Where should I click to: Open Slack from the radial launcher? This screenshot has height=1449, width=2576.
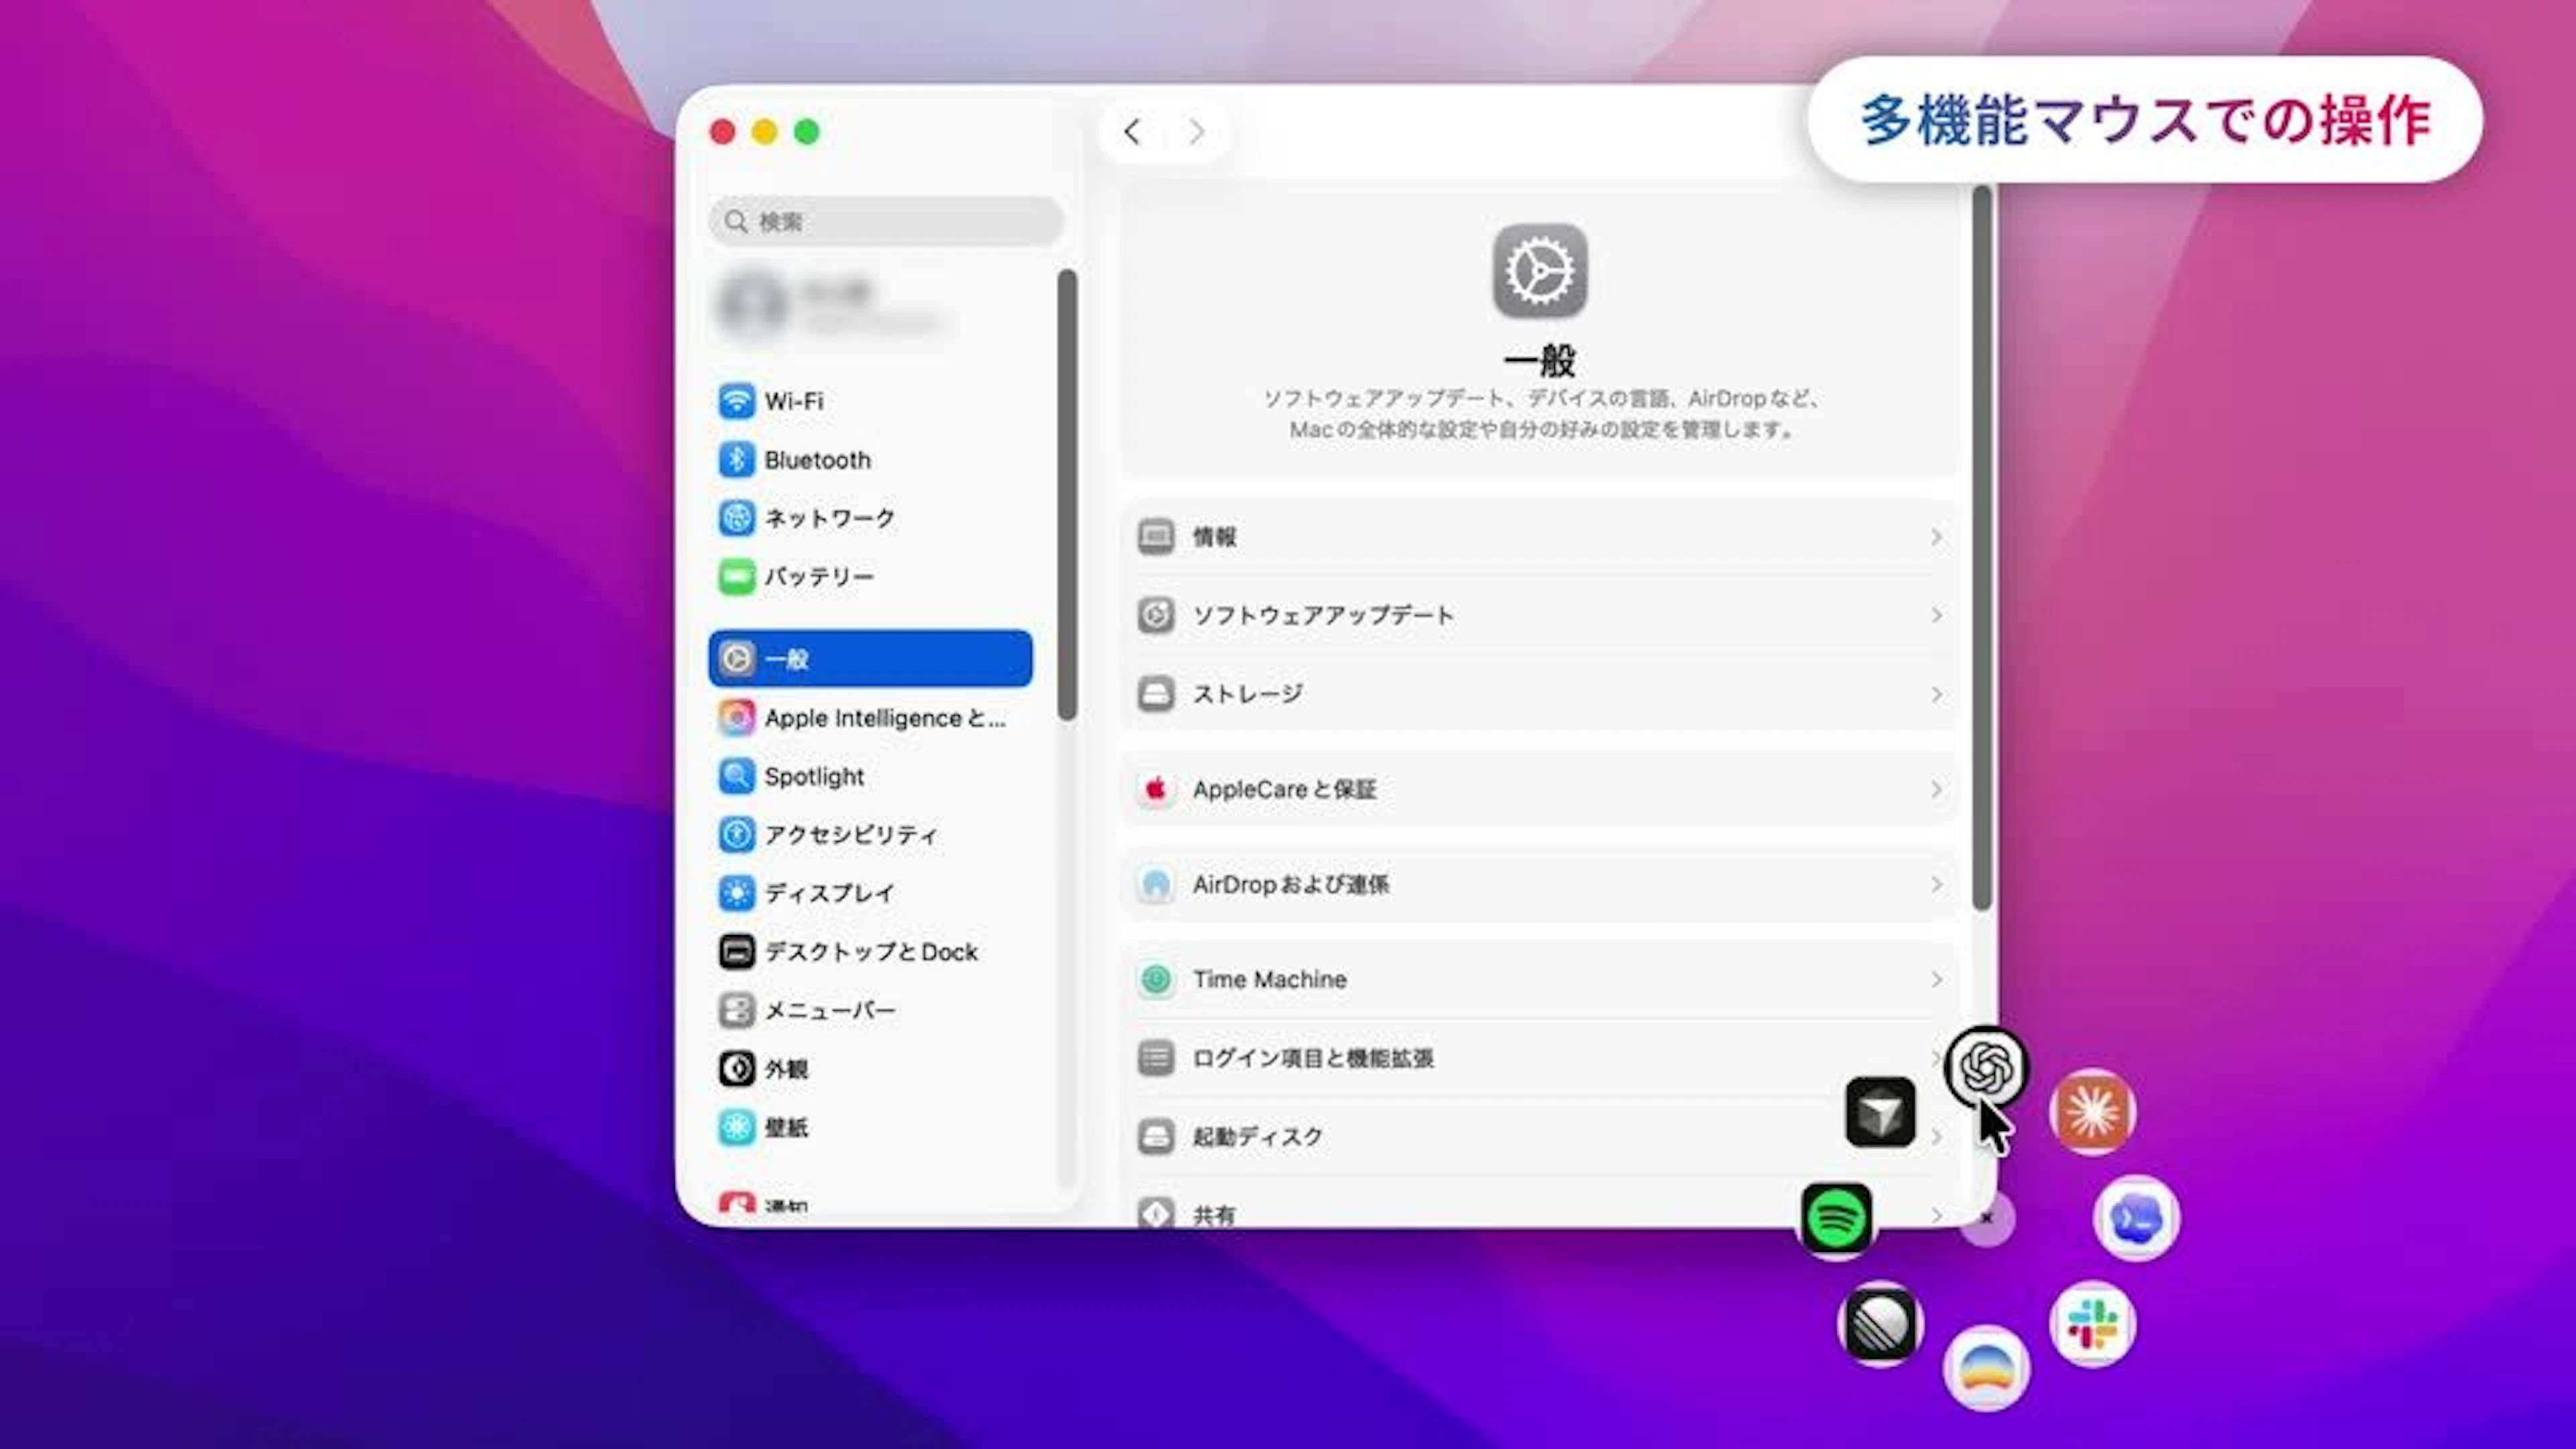pyautogui.click(x=2092, y=1324)
